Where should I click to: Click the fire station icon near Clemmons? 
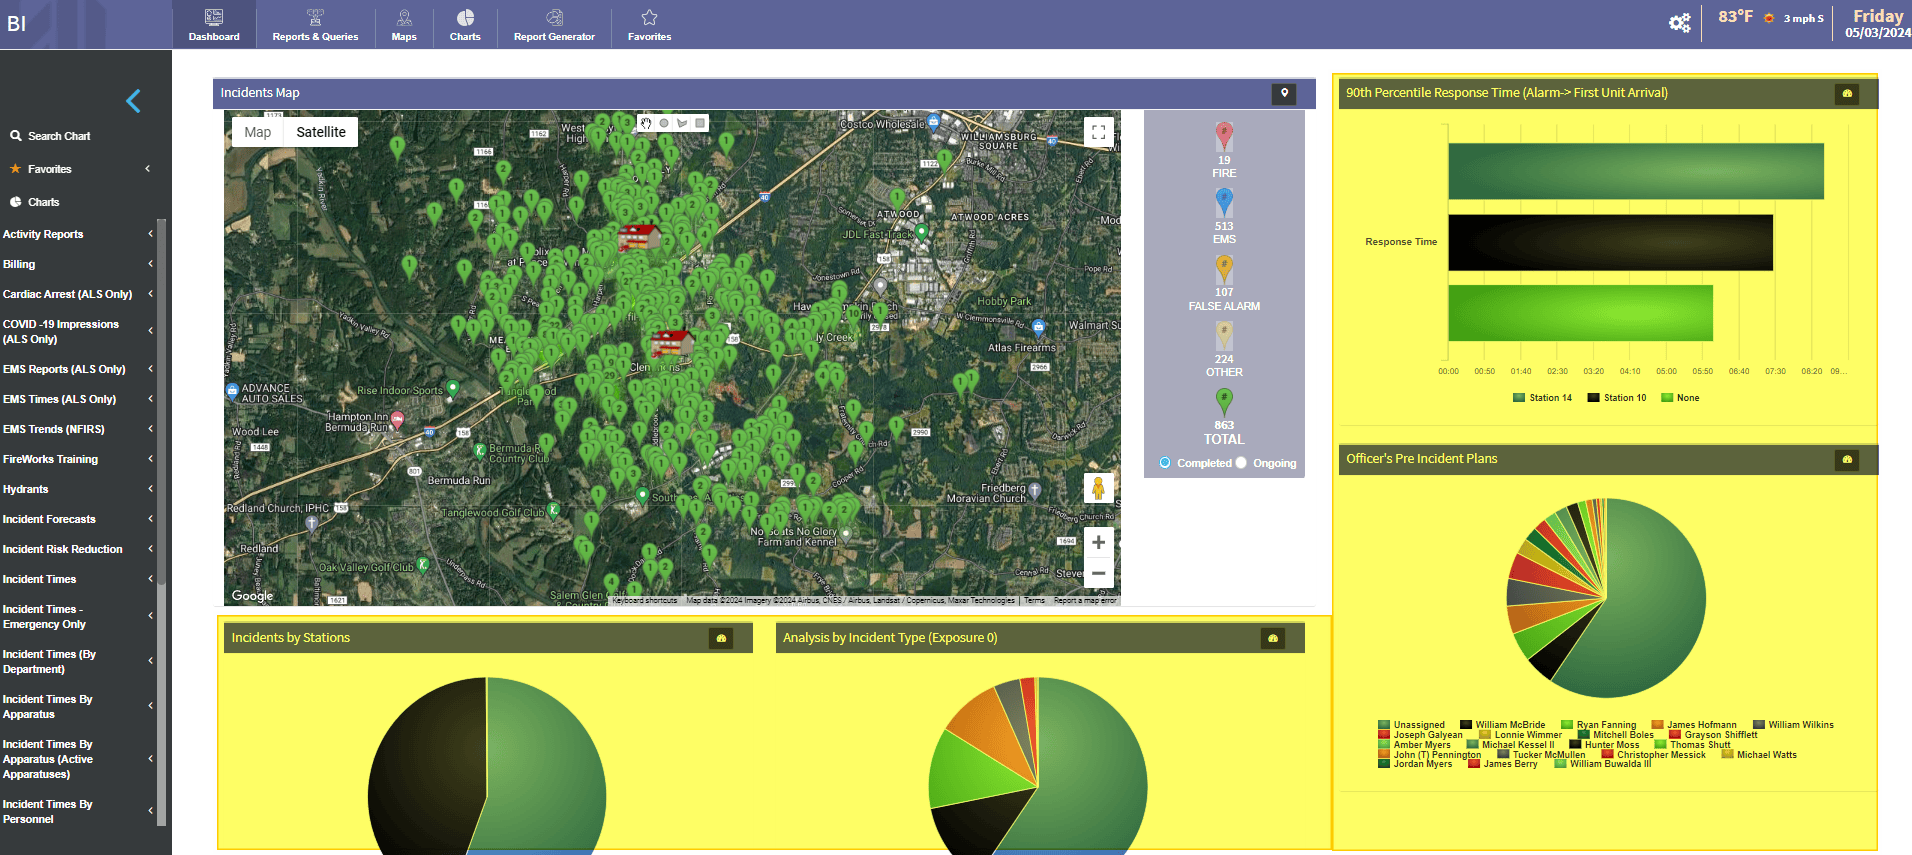point(672,344)
